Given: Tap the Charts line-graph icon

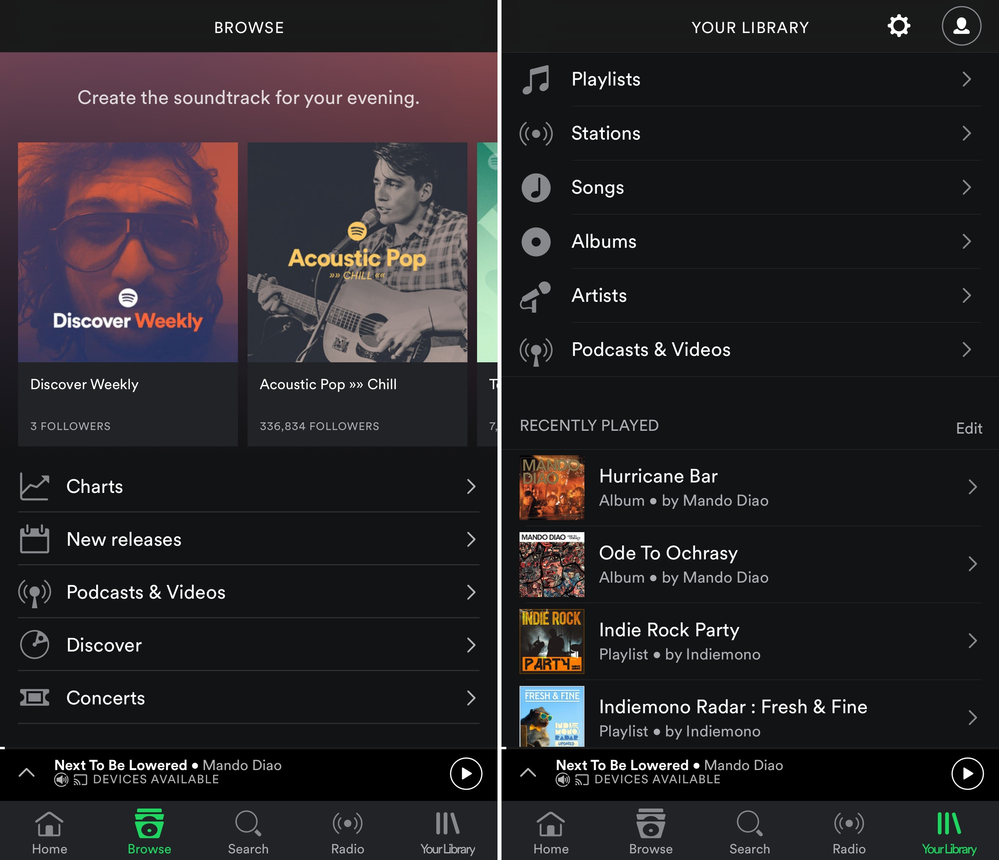Looking at the screenshot, I should click(x=34, y=487).
